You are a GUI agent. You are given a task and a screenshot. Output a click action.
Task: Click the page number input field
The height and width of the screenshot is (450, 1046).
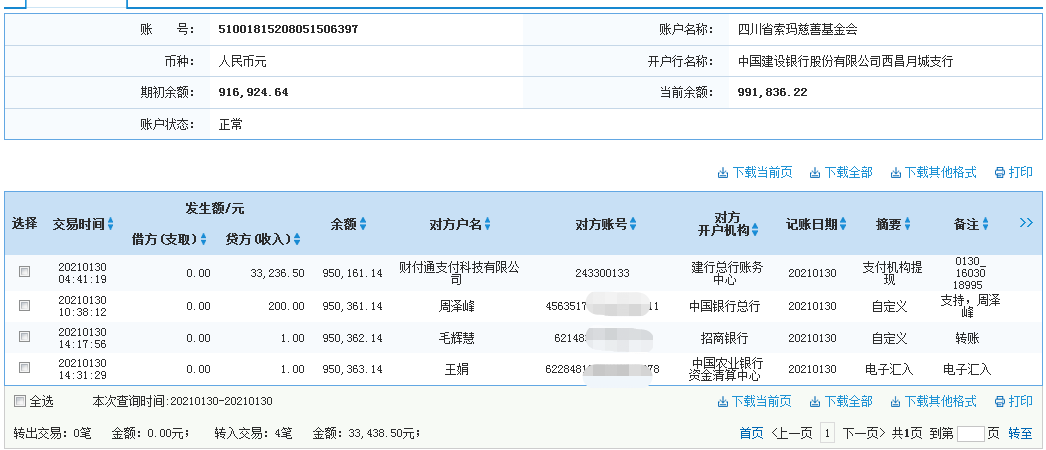point(971,434)
